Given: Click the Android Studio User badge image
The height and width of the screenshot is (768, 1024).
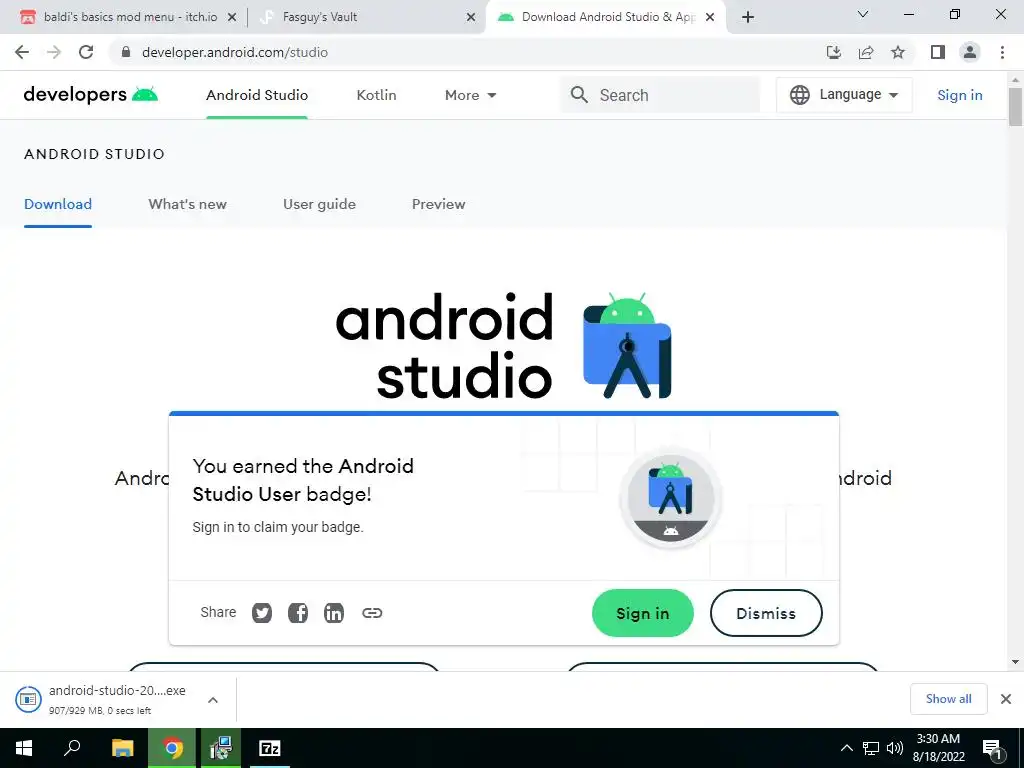Looking at the screenshot, I should pos(671,498).
